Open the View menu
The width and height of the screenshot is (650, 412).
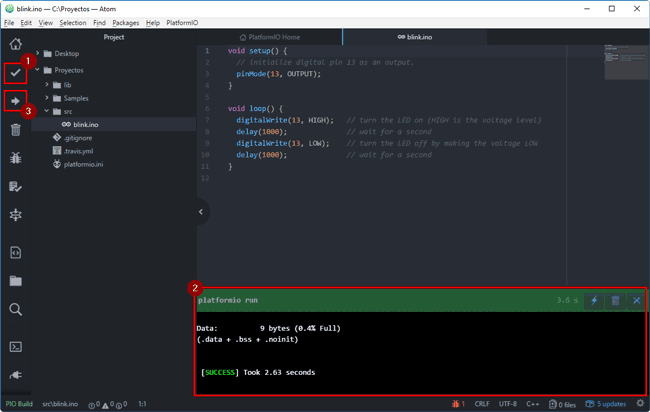[46, 23]
